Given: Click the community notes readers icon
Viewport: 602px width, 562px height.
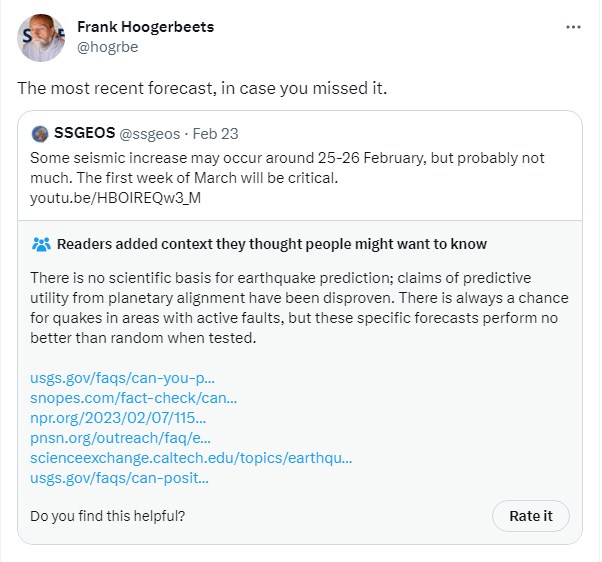Looking at the screenshot, I should coord(41,244).
